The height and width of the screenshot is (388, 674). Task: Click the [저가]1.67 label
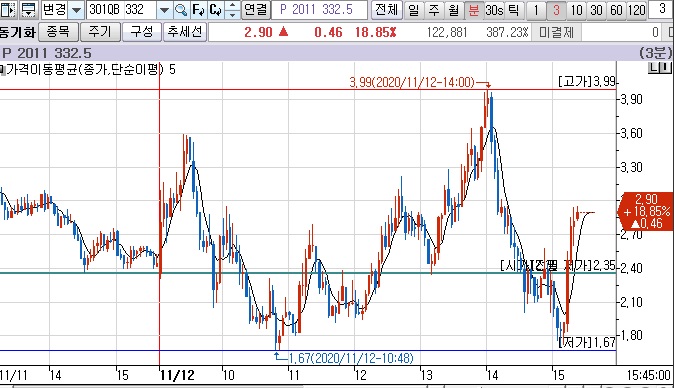point(587,342)
